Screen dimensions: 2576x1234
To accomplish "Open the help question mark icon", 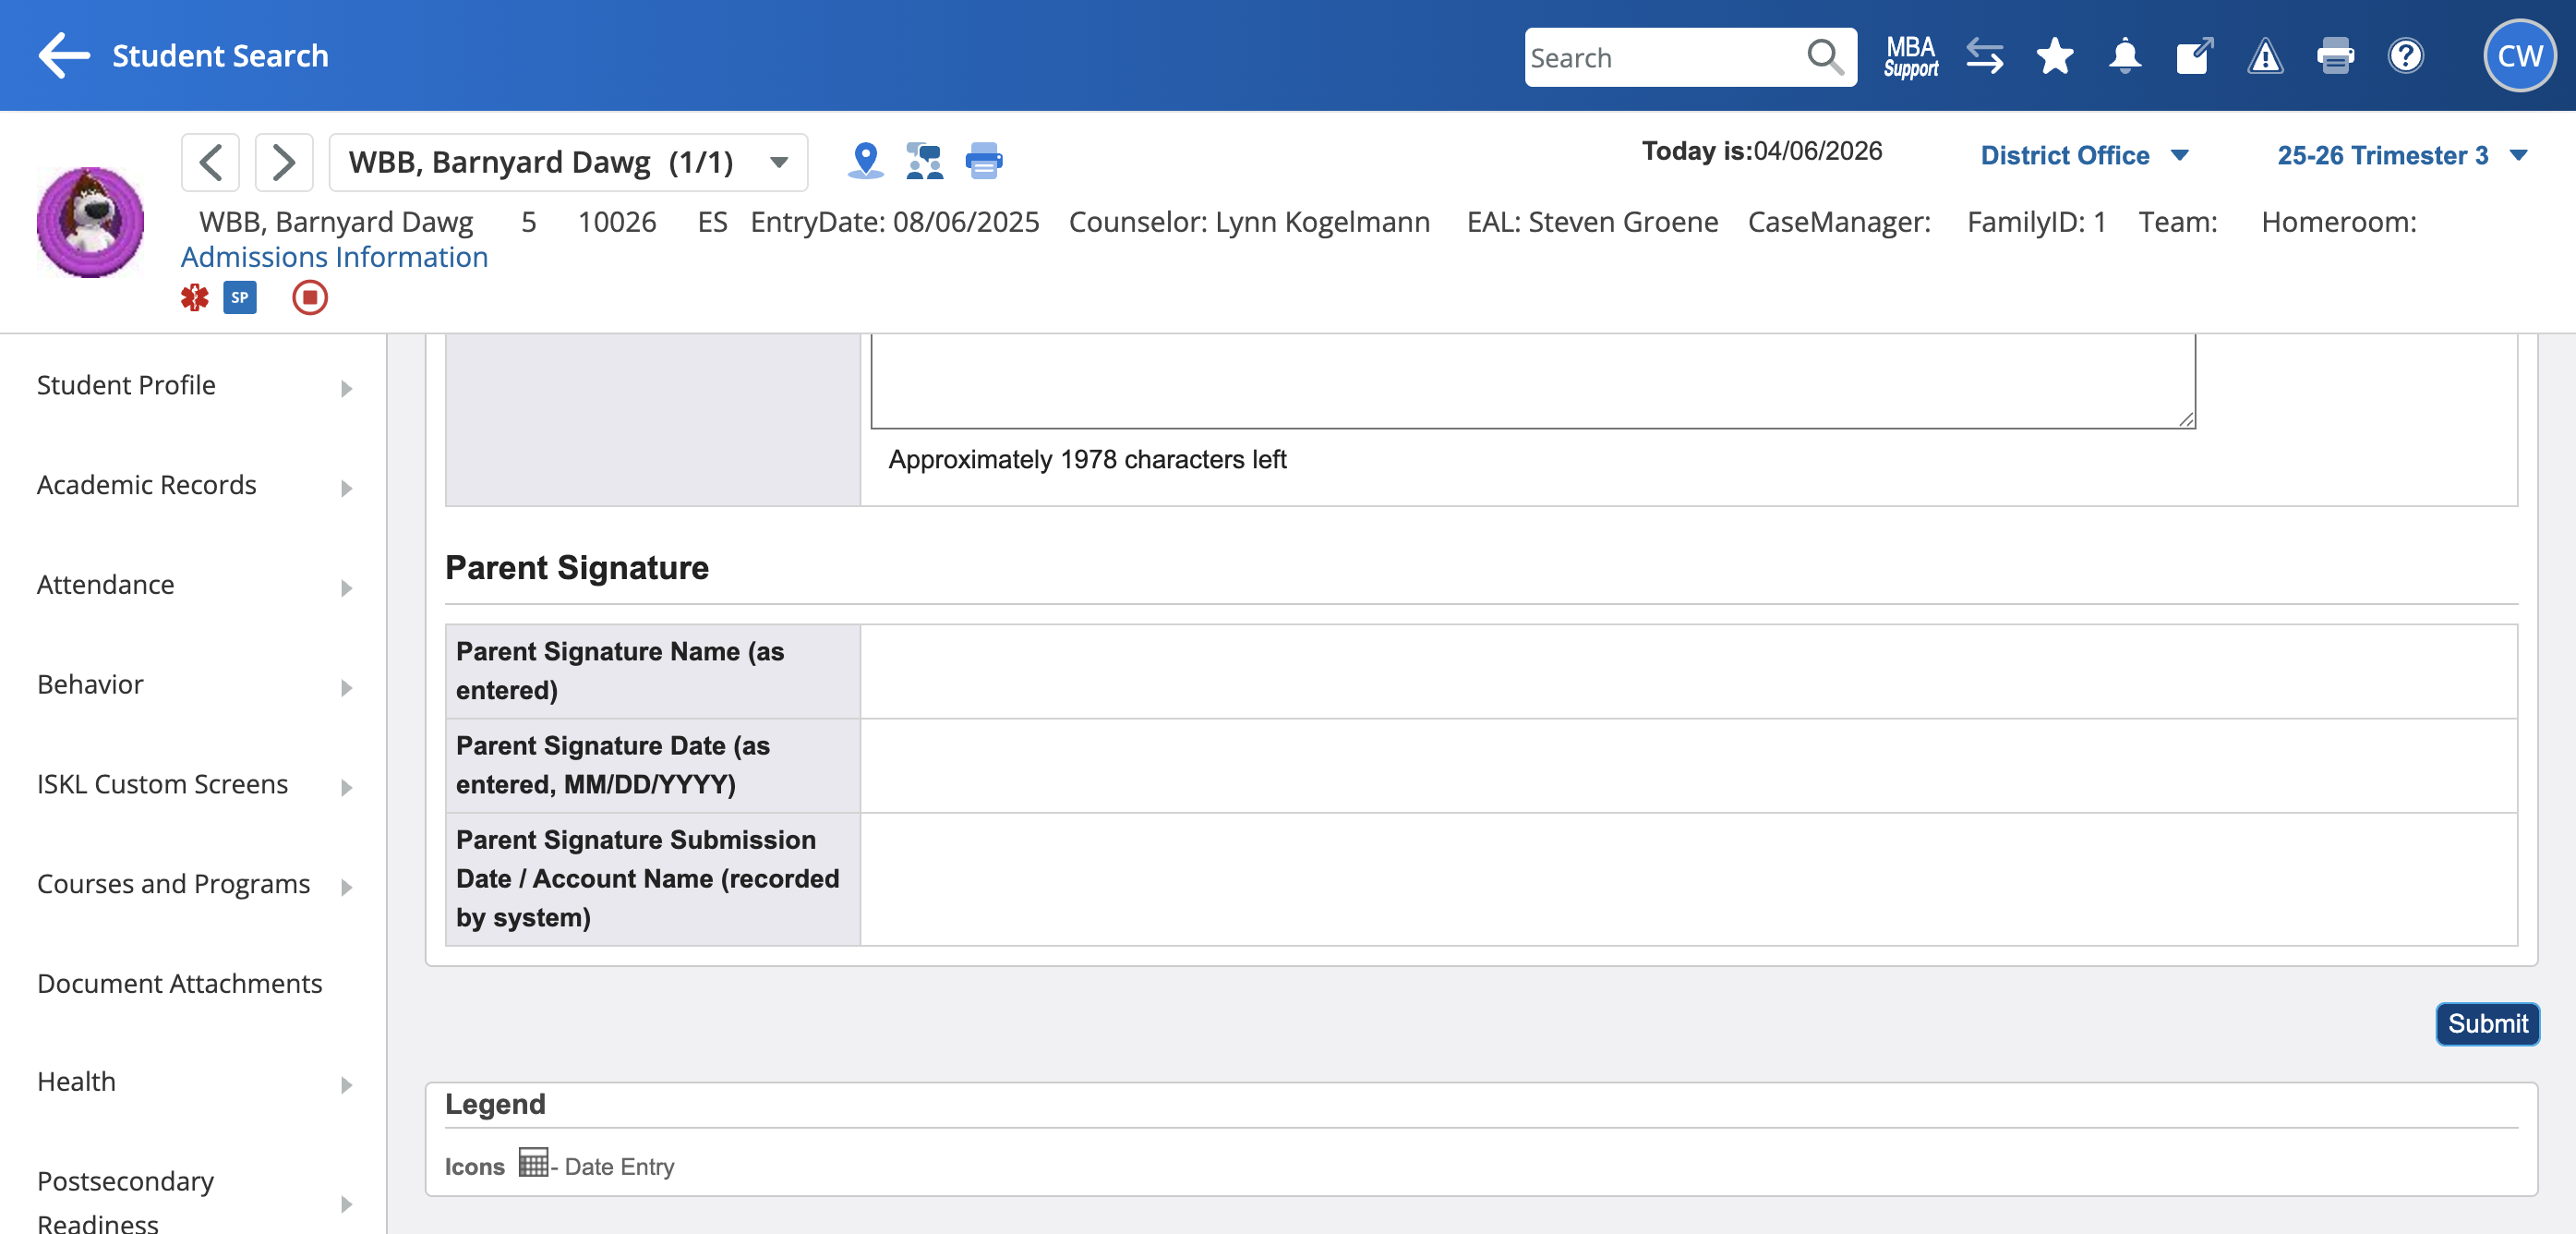I will pyautogui.click(x=2405, y=57).
